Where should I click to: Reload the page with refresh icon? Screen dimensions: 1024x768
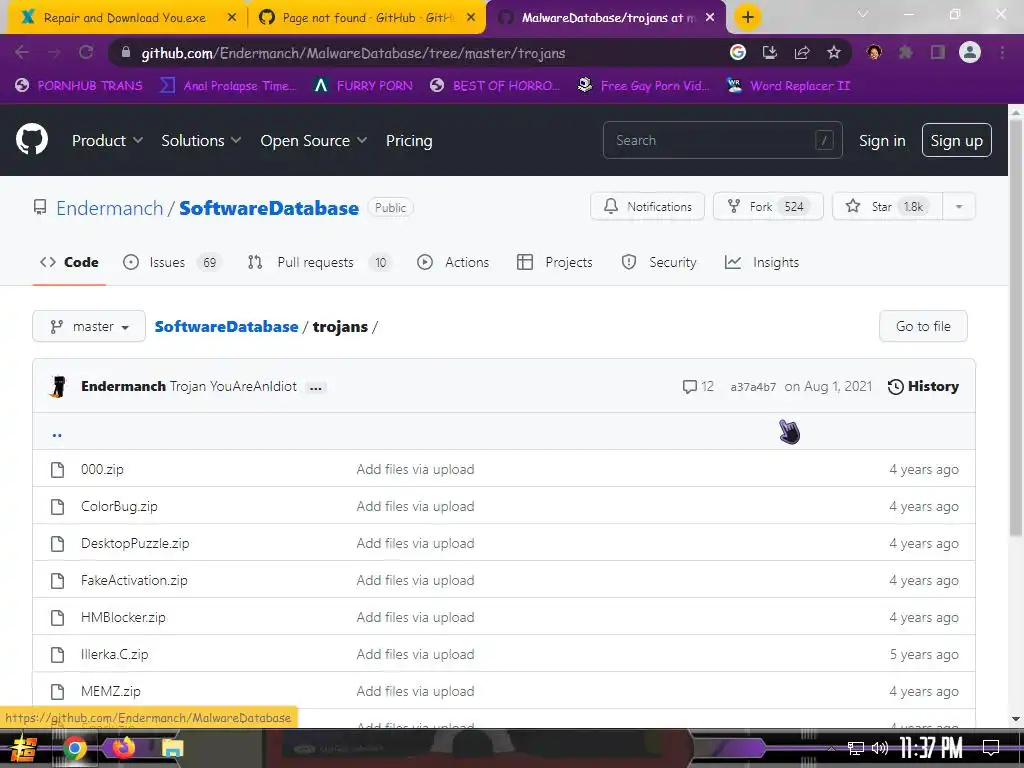coord(86,52)
